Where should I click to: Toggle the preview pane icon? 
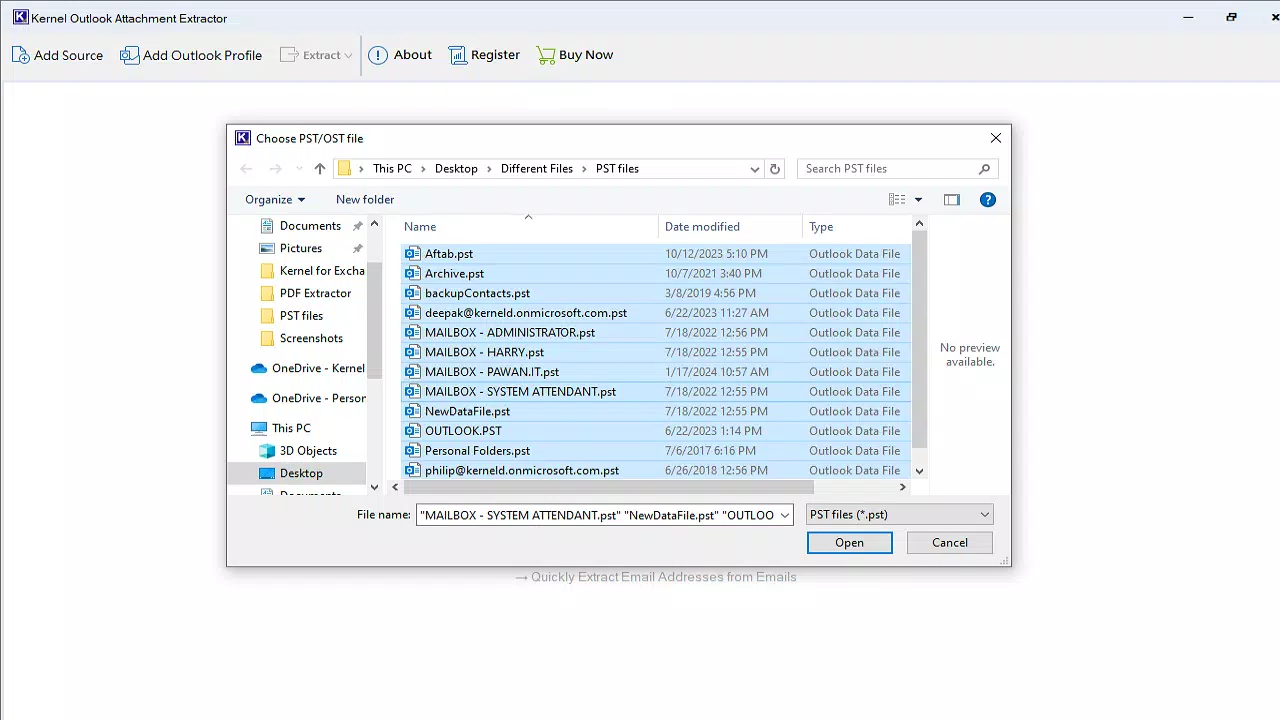(952, 200)
